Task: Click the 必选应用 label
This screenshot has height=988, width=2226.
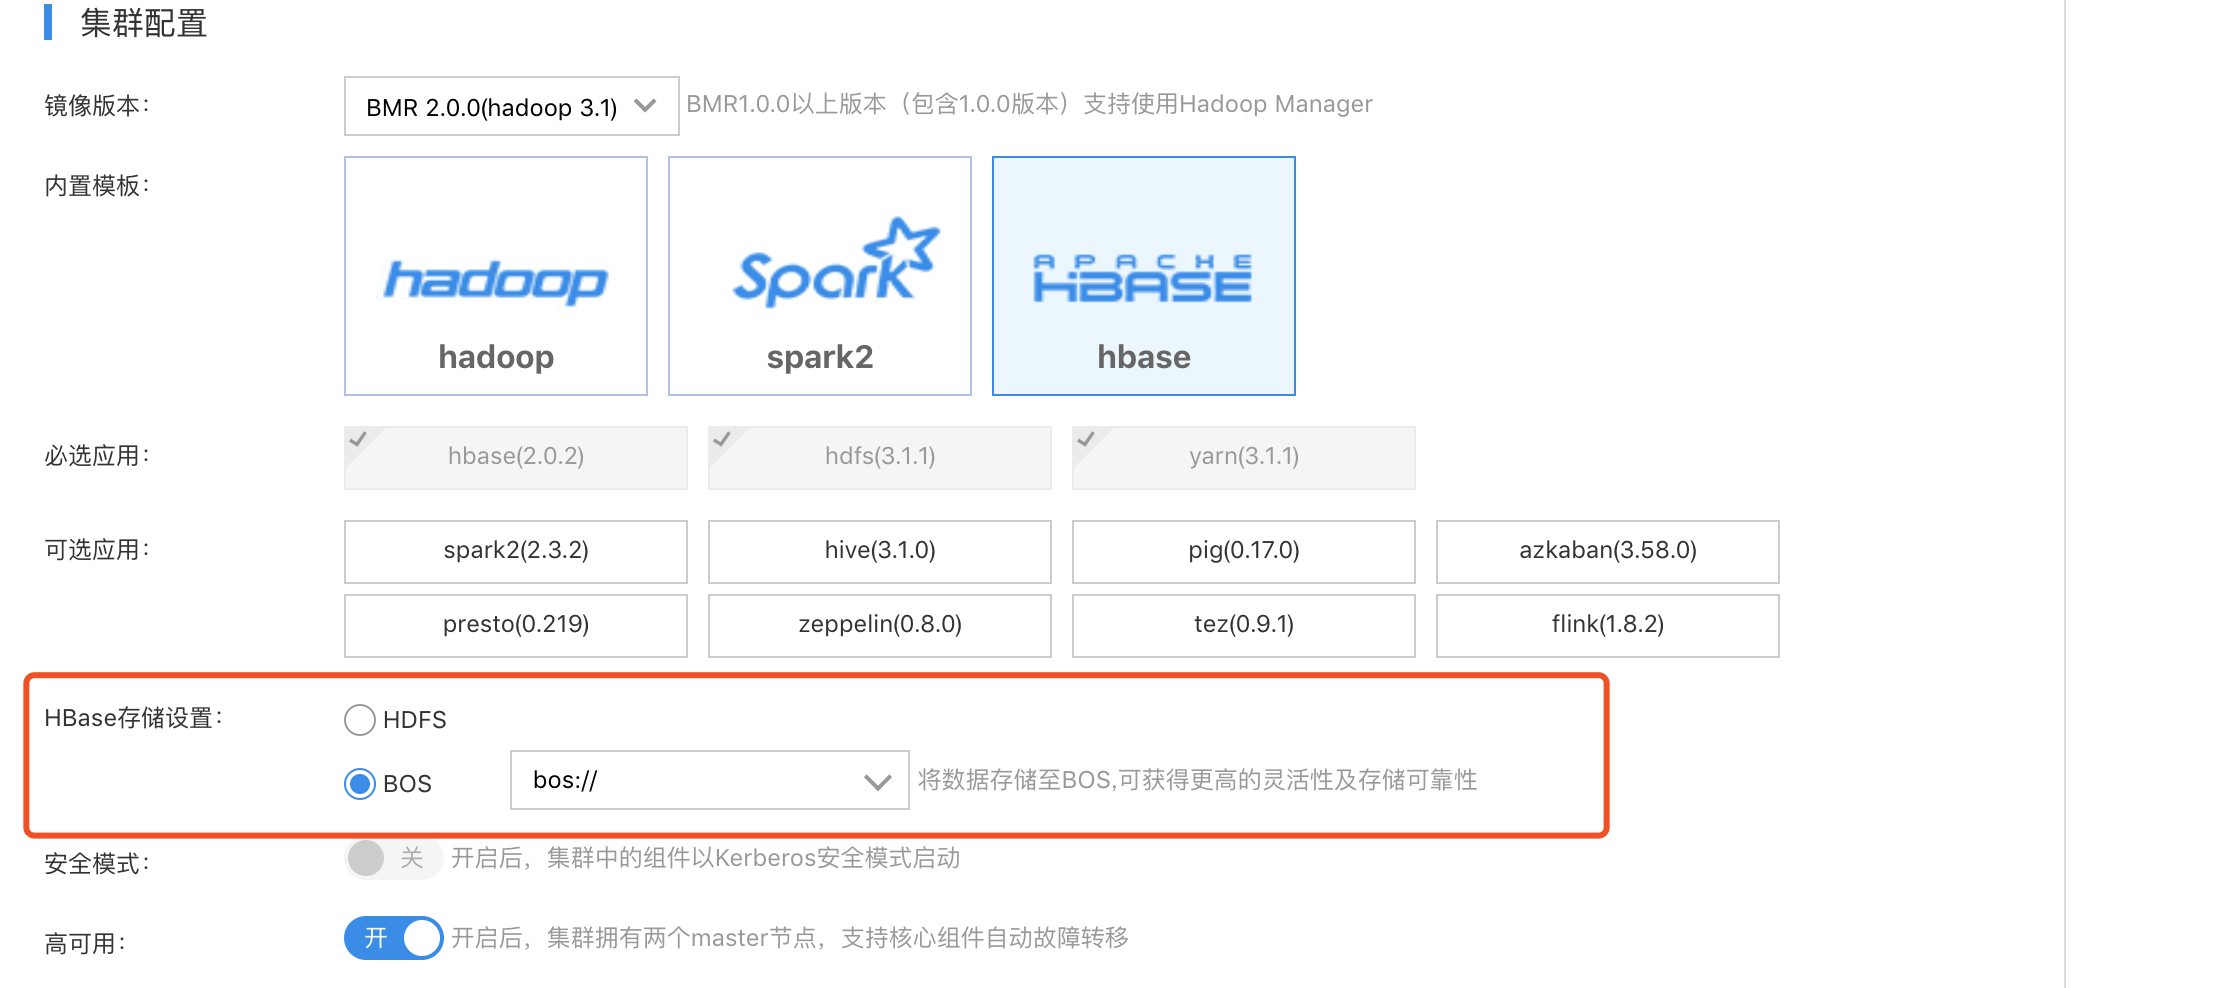Action: (x=97, y=456)
